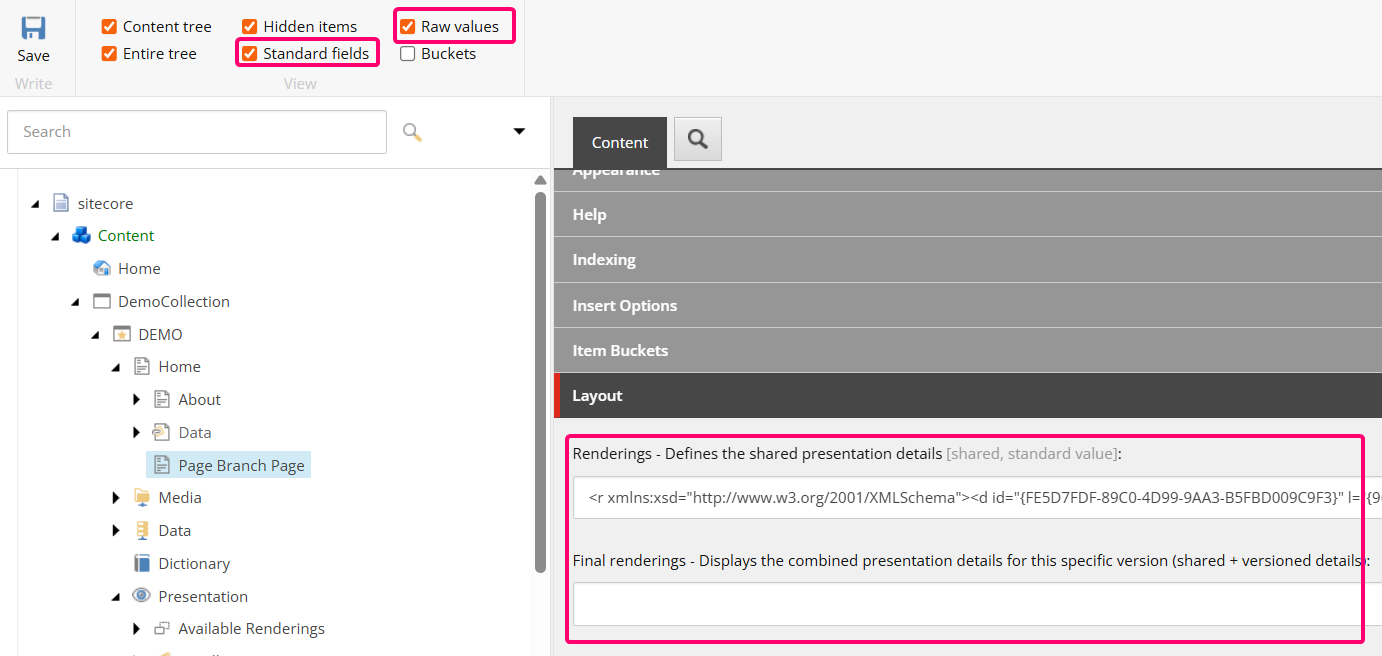This screenshot has width=1382, height=656.
Task: Open Available Renderings tree item
Action: click(251, 629)
